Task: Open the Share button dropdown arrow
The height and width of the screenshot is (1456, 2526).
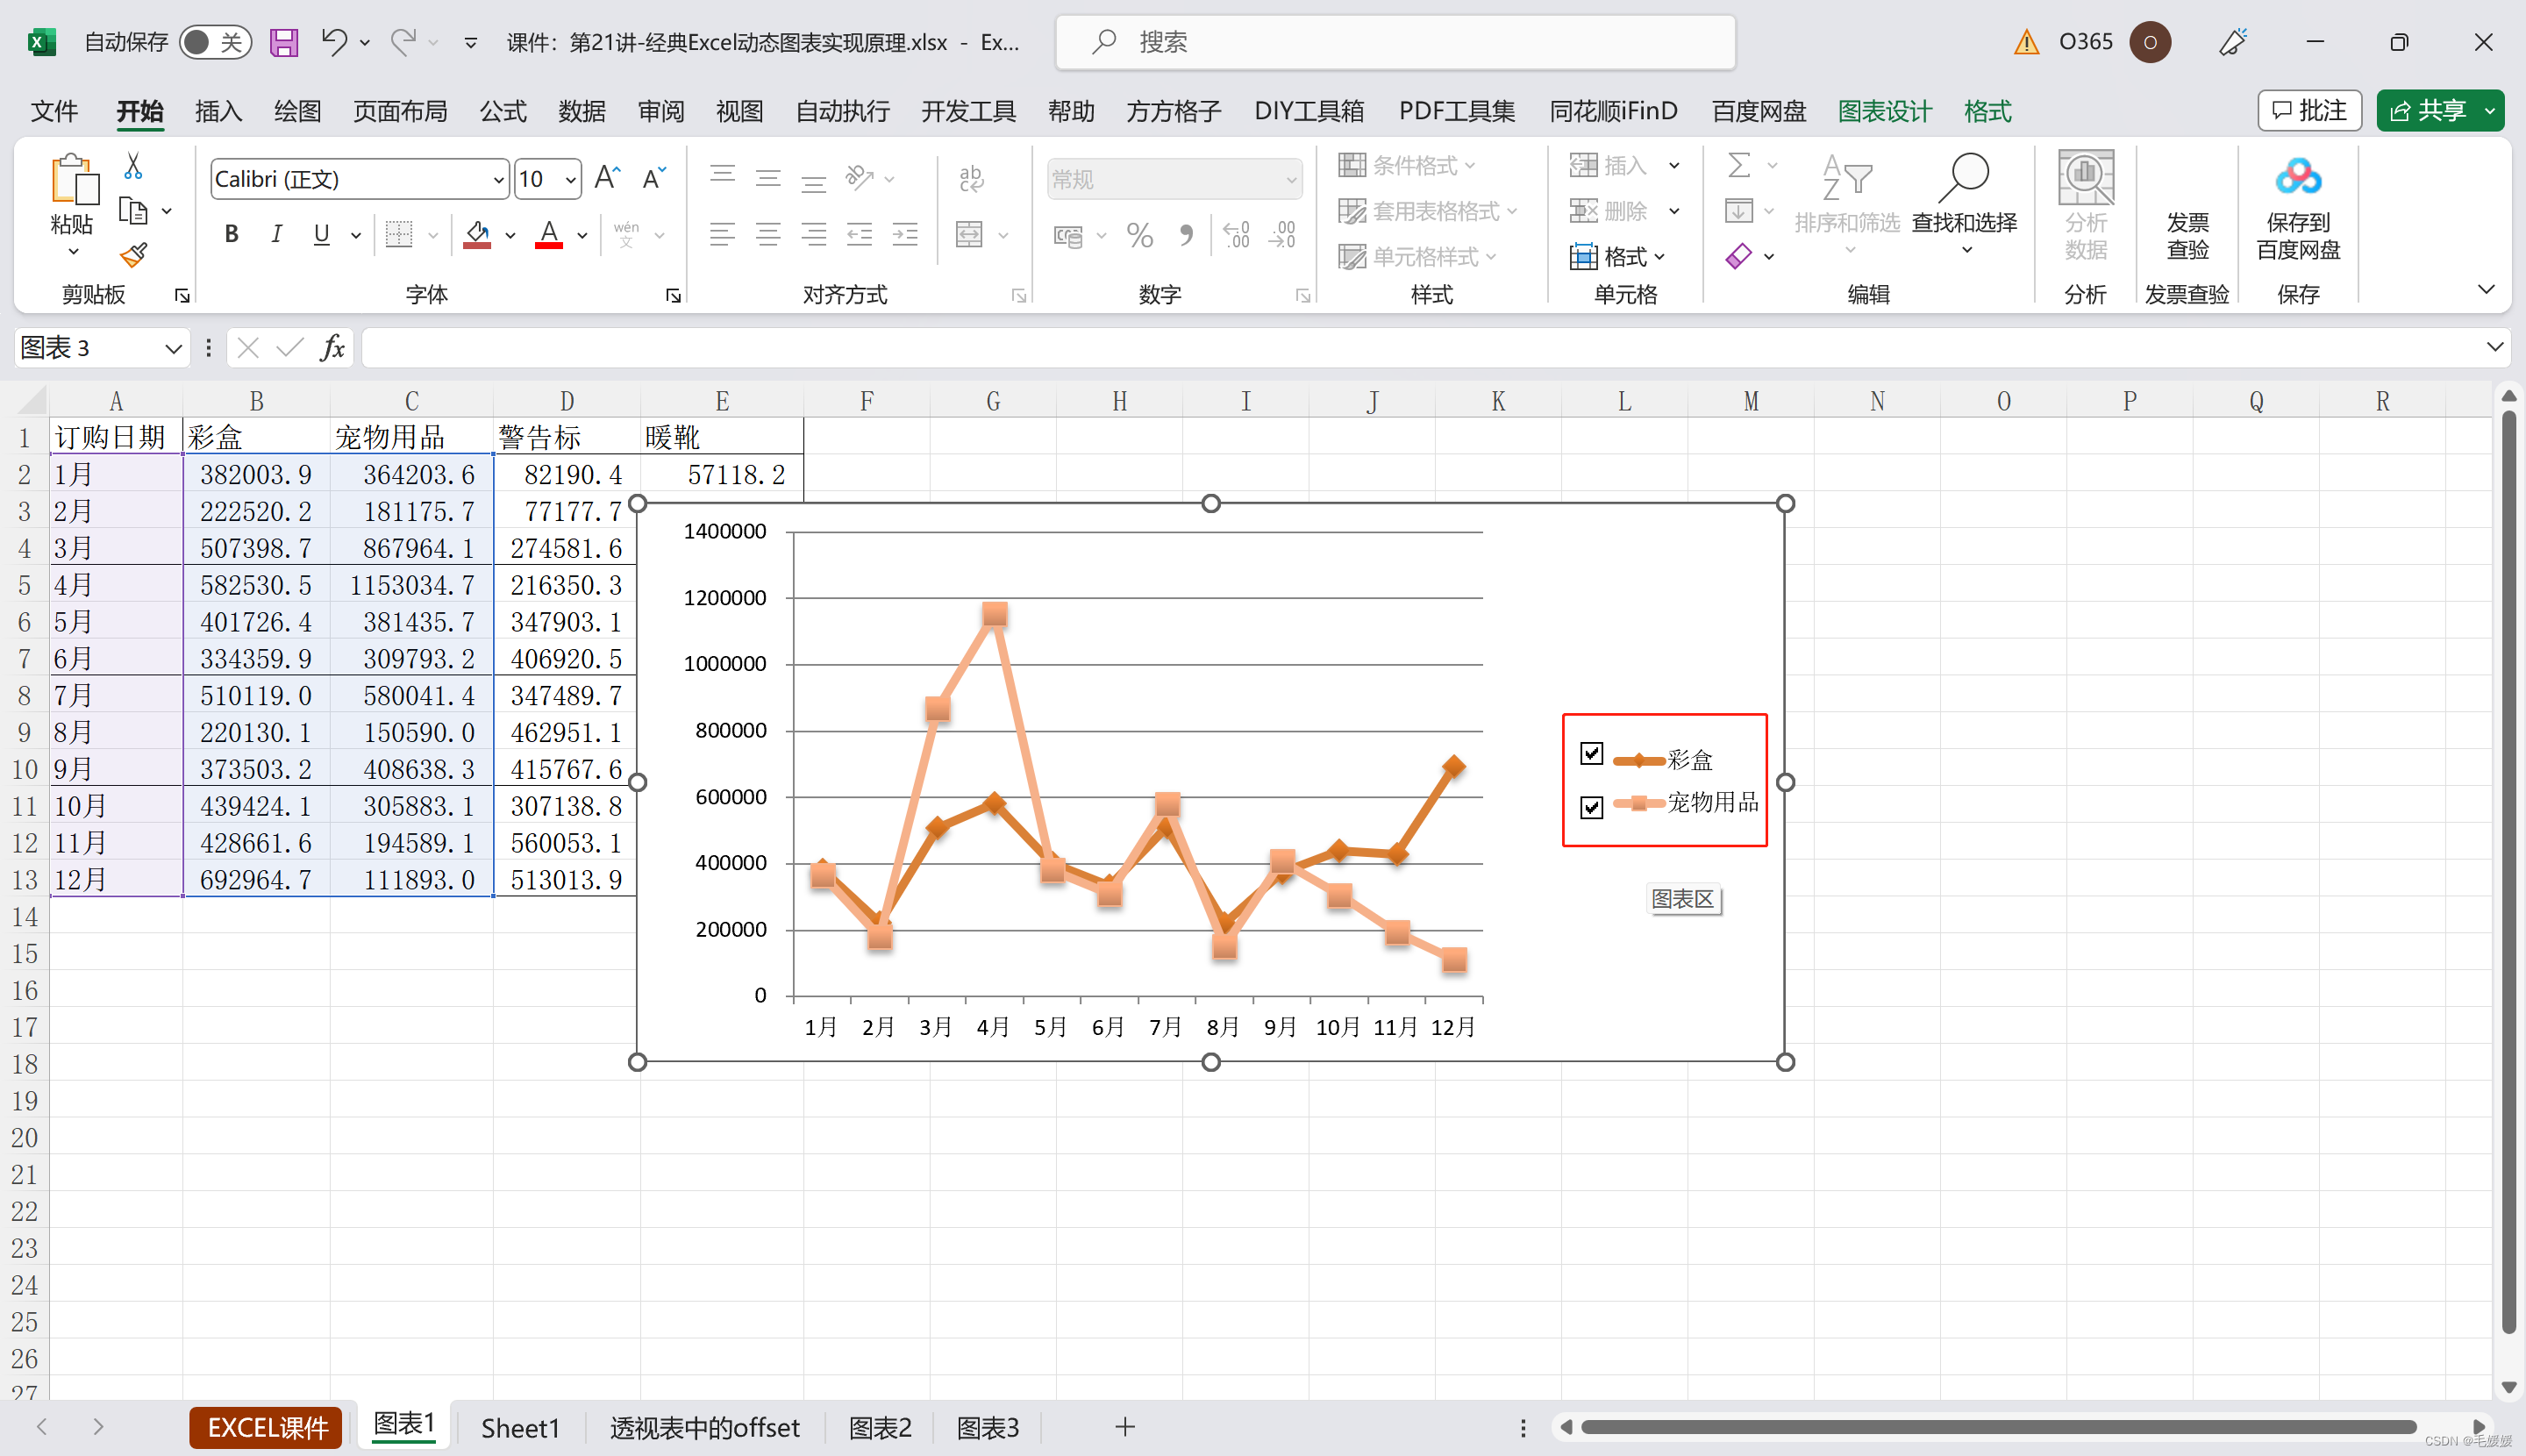Action: point(2489,111)
